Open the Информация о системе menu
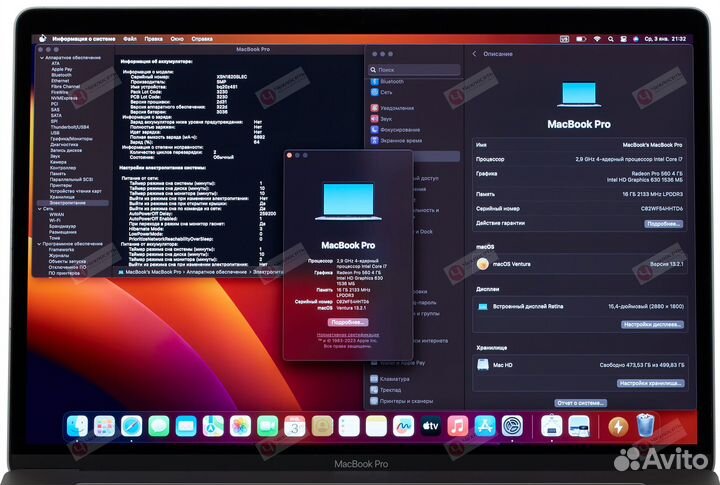The image size is (720, 485). [x=84, y=39]
